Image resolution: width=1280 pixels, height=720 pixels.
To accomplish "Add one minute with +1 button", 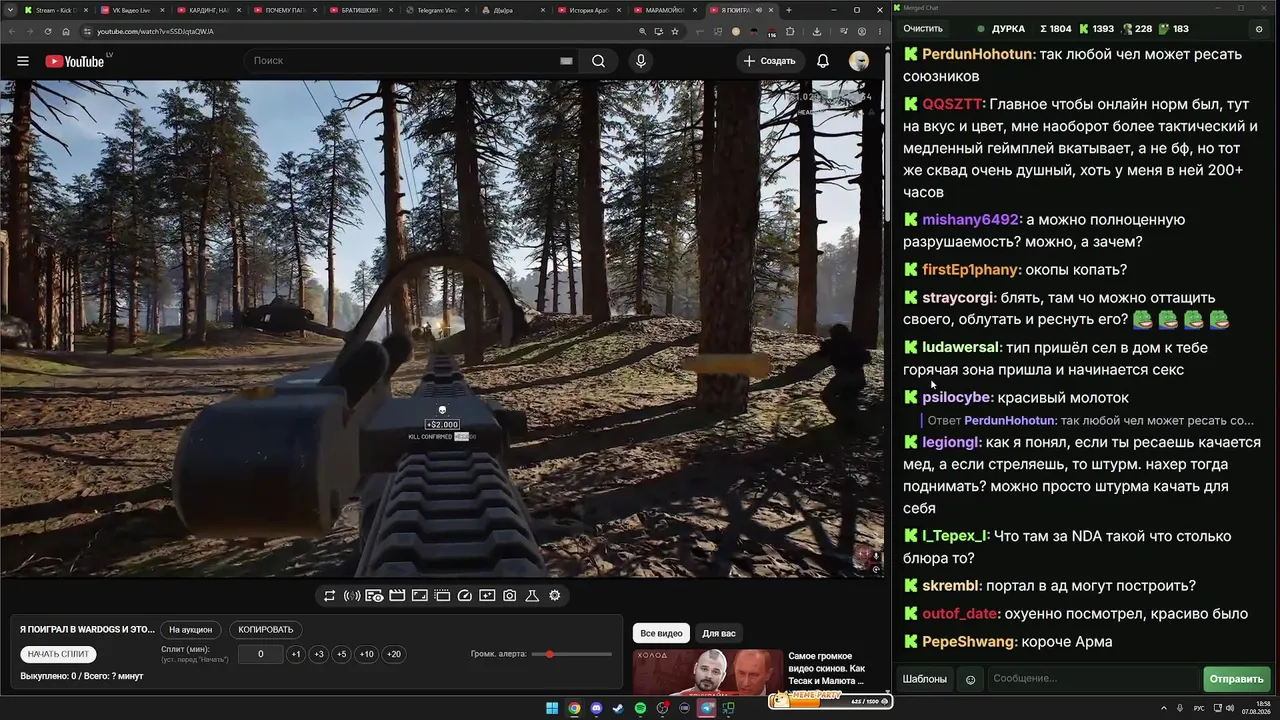I will point(295,654).
